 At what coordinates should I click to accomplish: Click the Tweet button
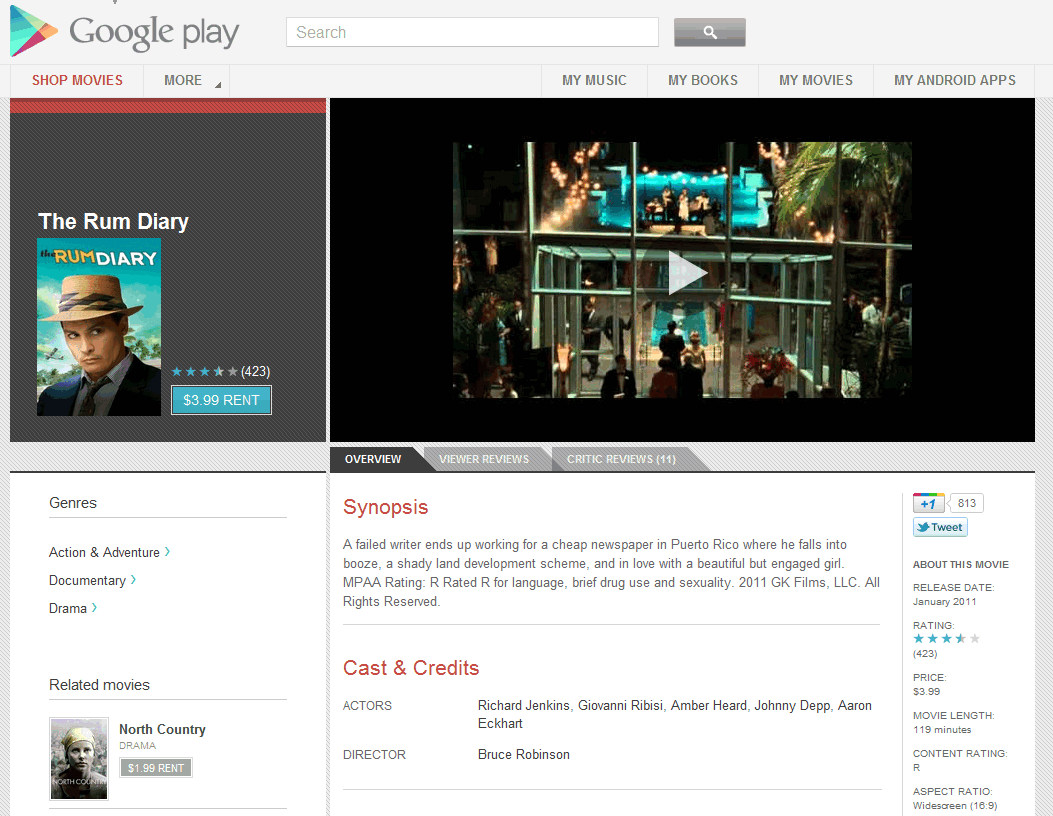940,527
